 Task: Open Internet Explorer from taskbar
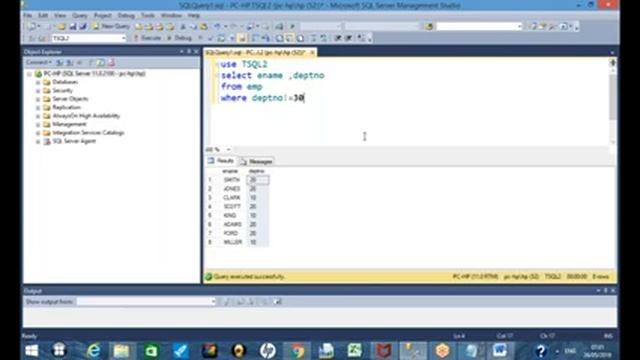coord(93,351)
